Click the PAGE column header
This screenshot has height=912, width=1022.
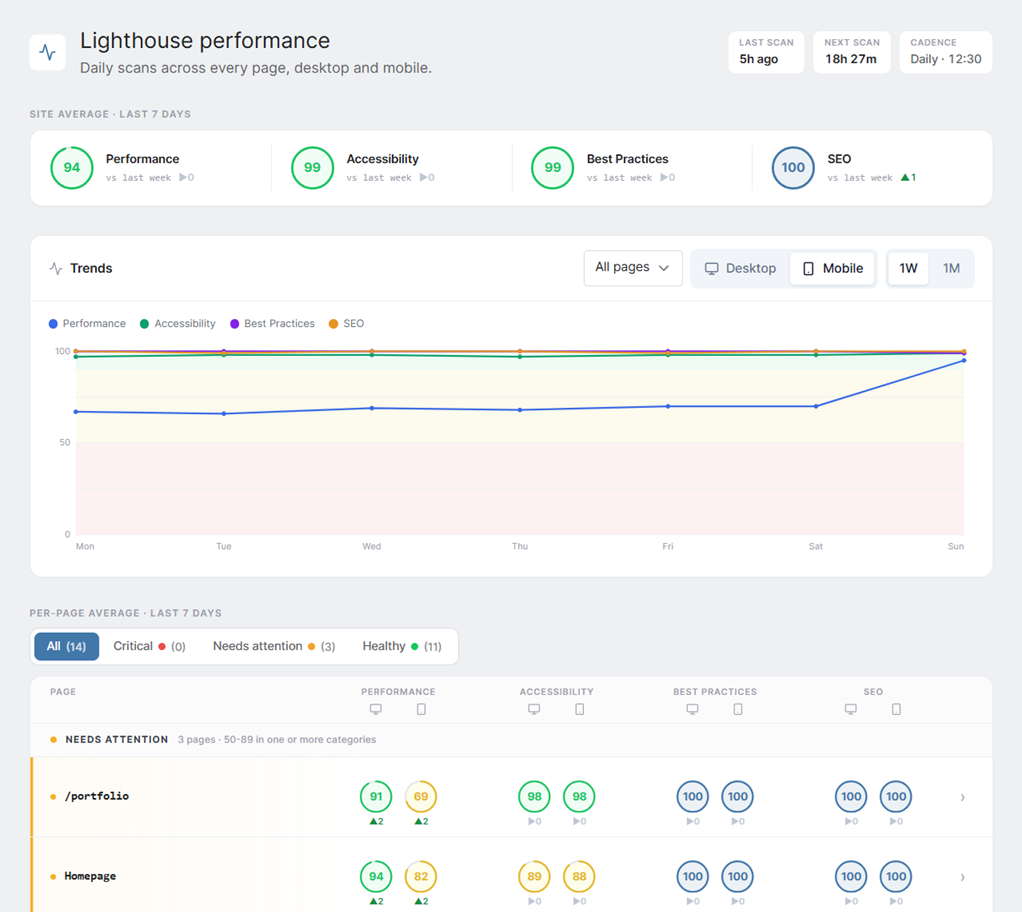pyautogui.click(x=63, y=692)
